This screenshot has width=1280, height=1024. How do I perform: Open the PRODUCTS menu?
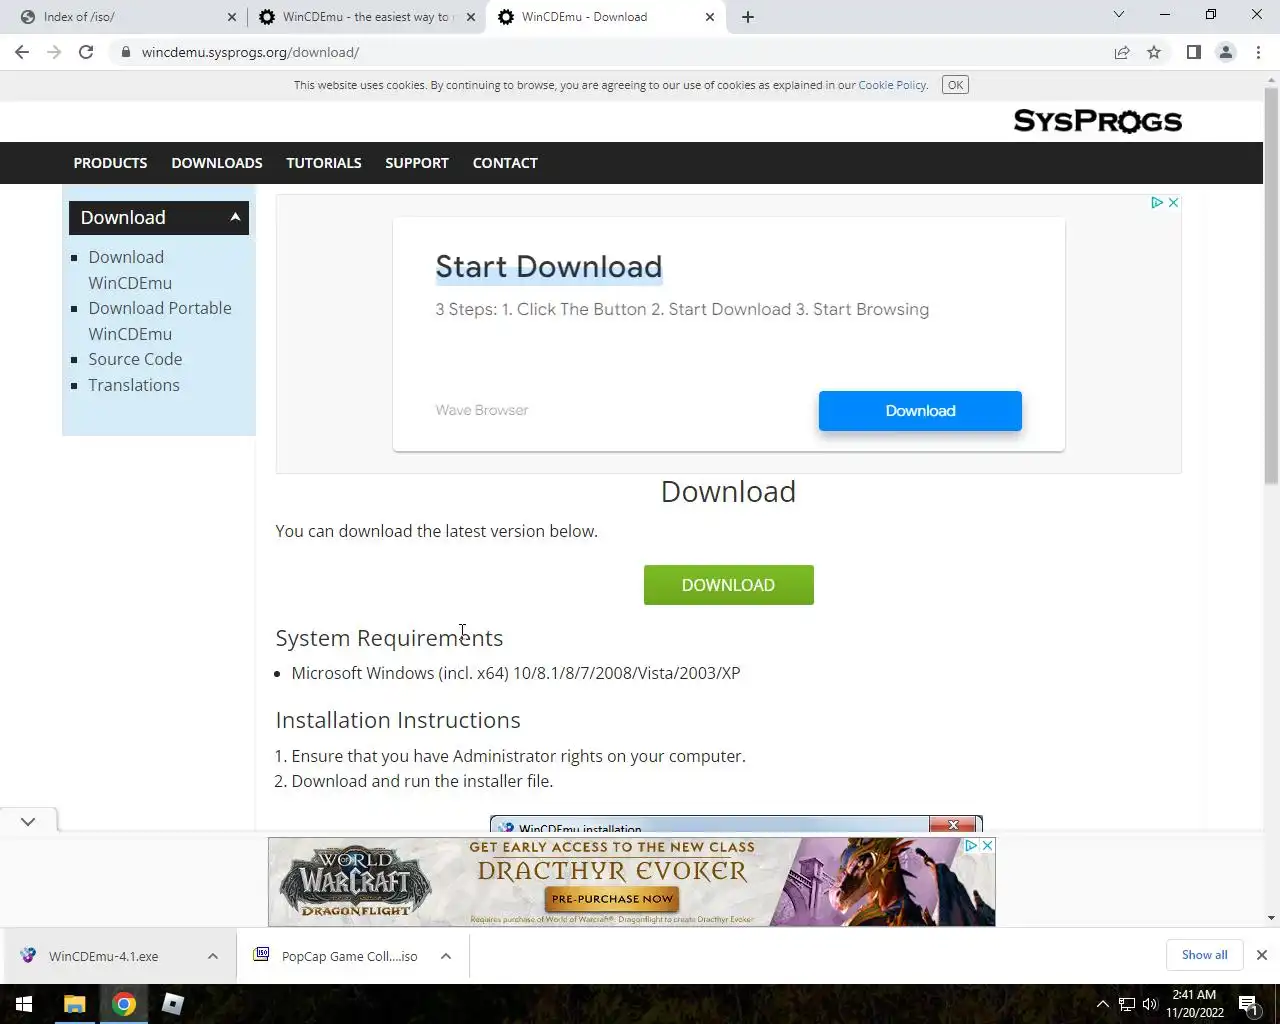(x=110, y=163)
